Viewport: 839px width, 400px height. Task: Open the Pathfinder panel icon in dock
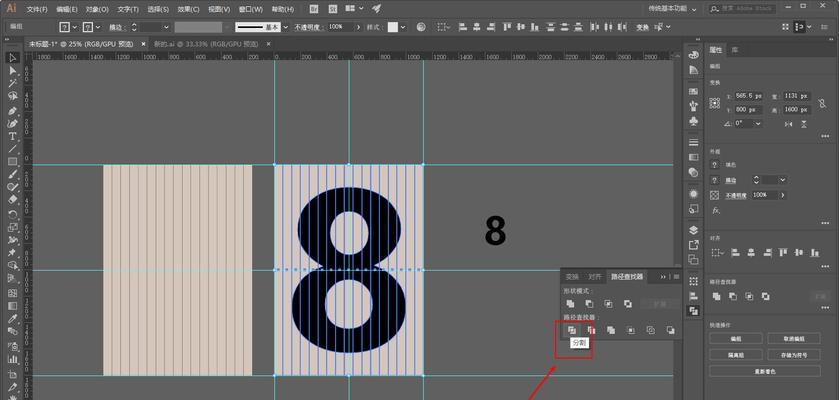pyautogui.click(x=693, y=310)
